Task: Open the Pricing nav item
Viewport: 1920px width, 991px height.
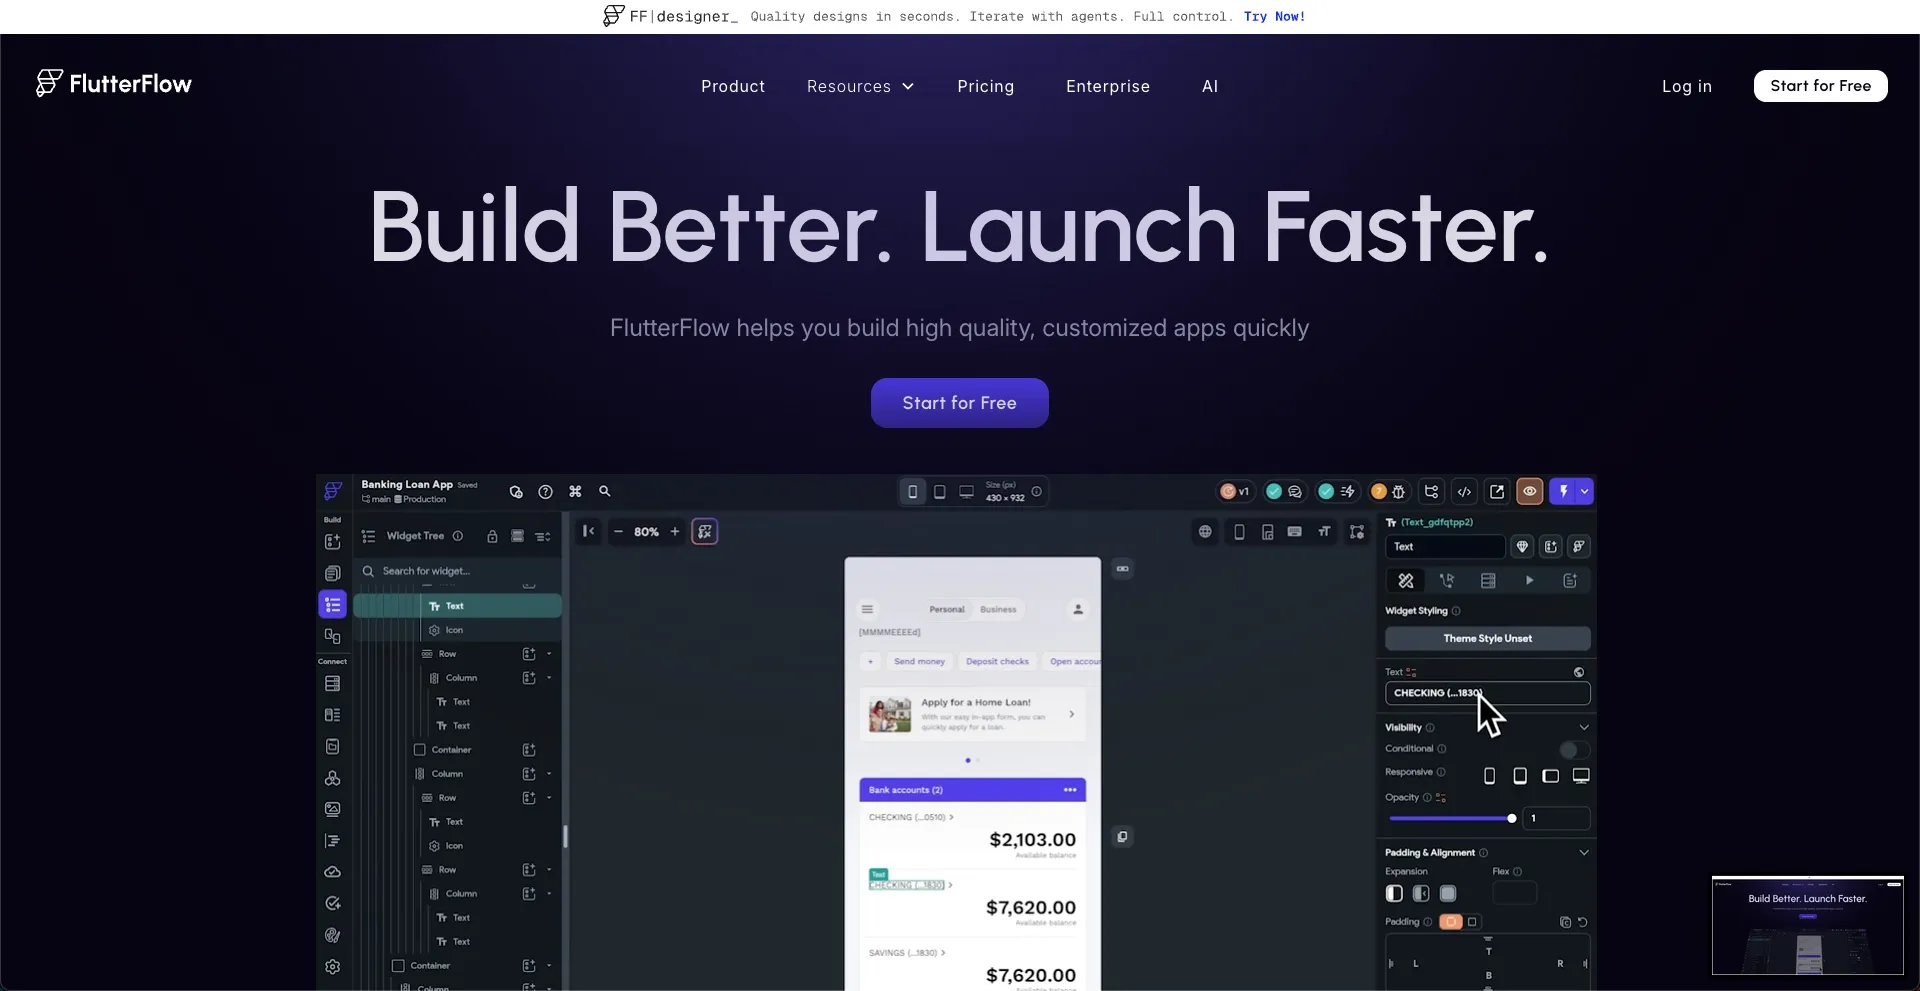Action: coord(985,87)
